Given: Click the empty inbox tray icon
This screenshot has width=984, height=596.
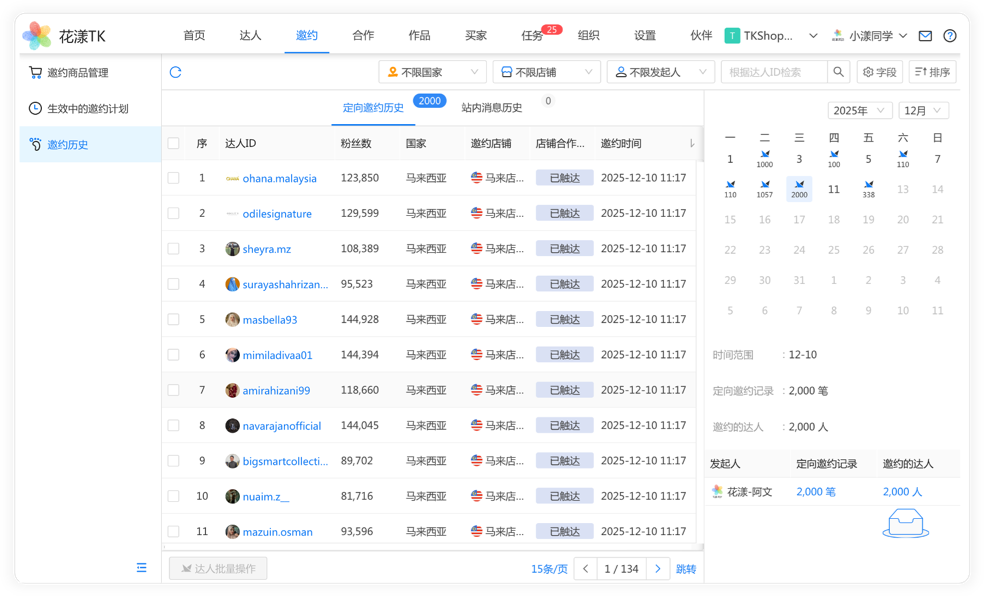Looking at the screenshot, I should [x=905, y=524].
